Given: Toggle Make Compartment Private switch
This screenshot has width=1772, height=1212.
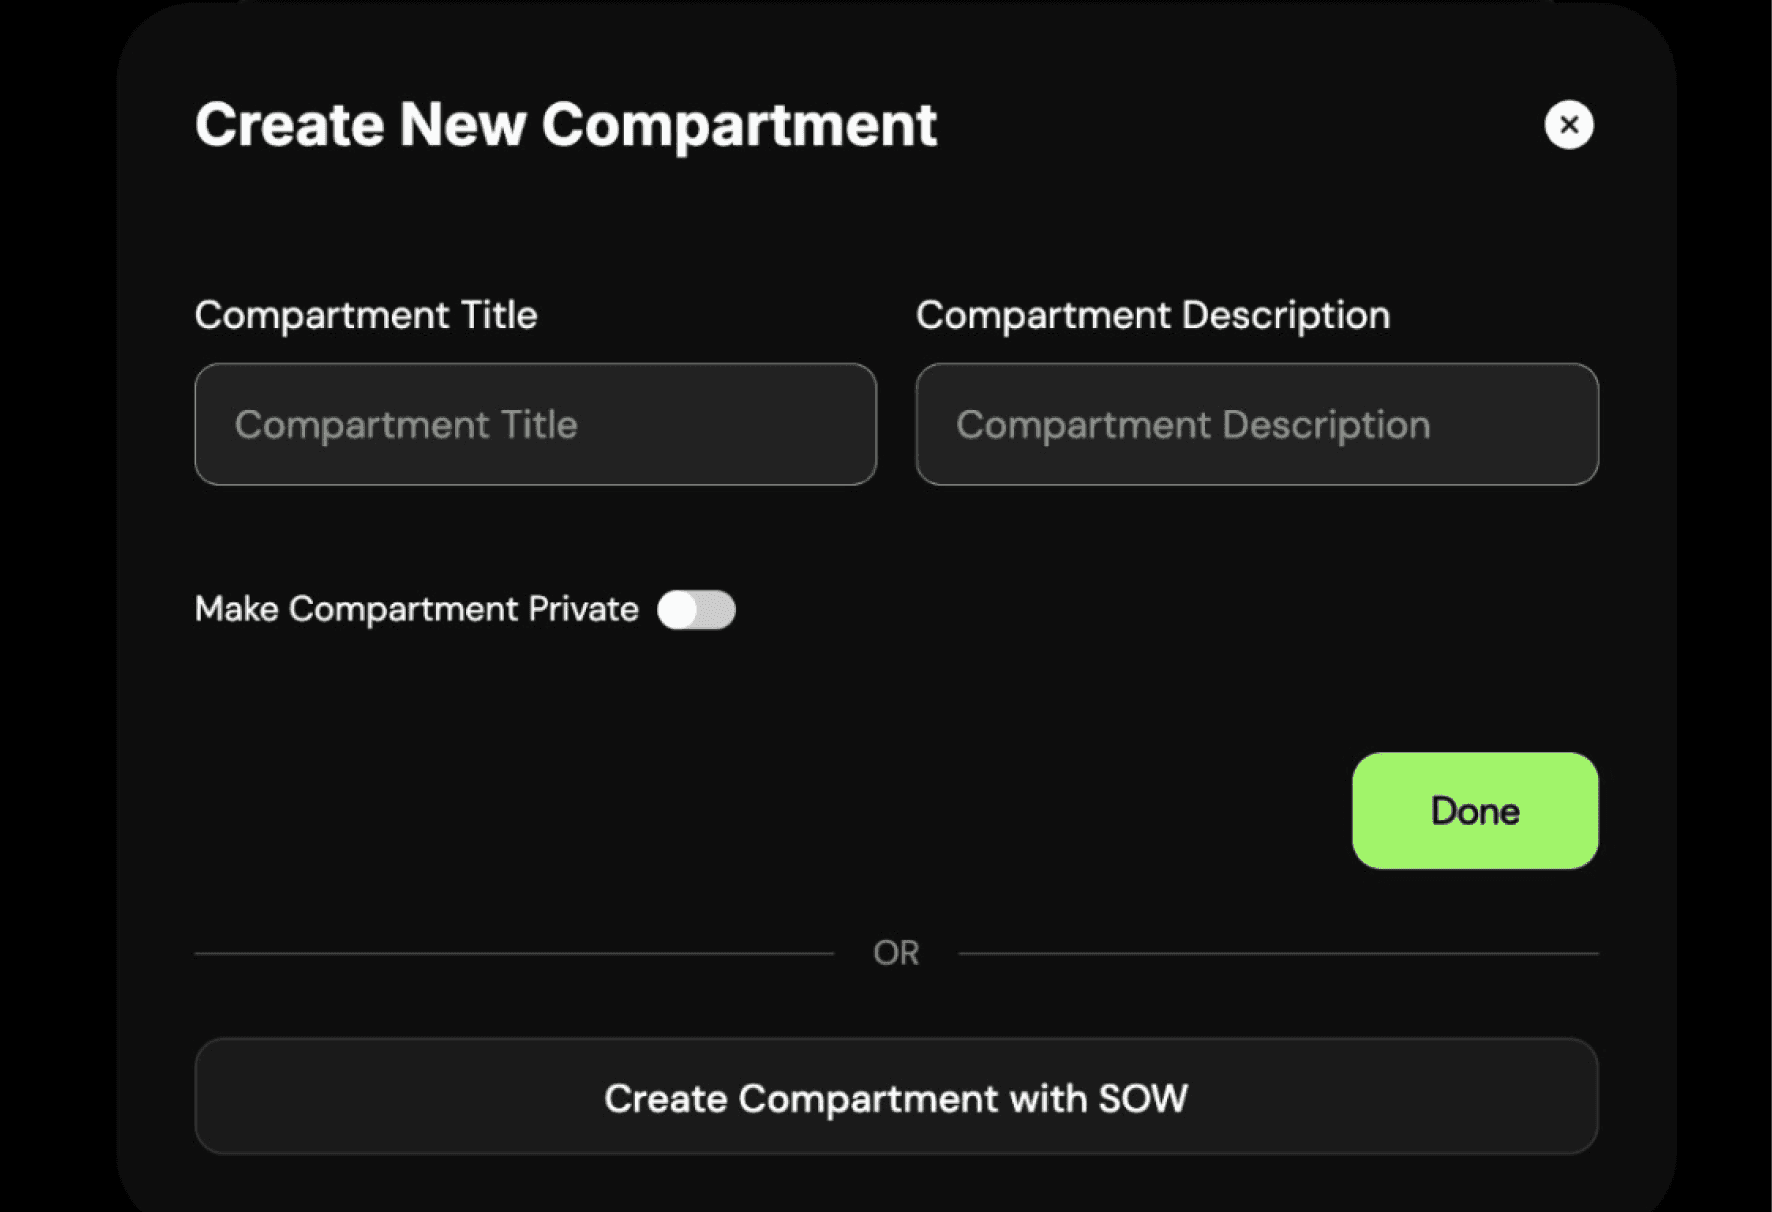Looking at the screenshot, I should click(696, 610).
